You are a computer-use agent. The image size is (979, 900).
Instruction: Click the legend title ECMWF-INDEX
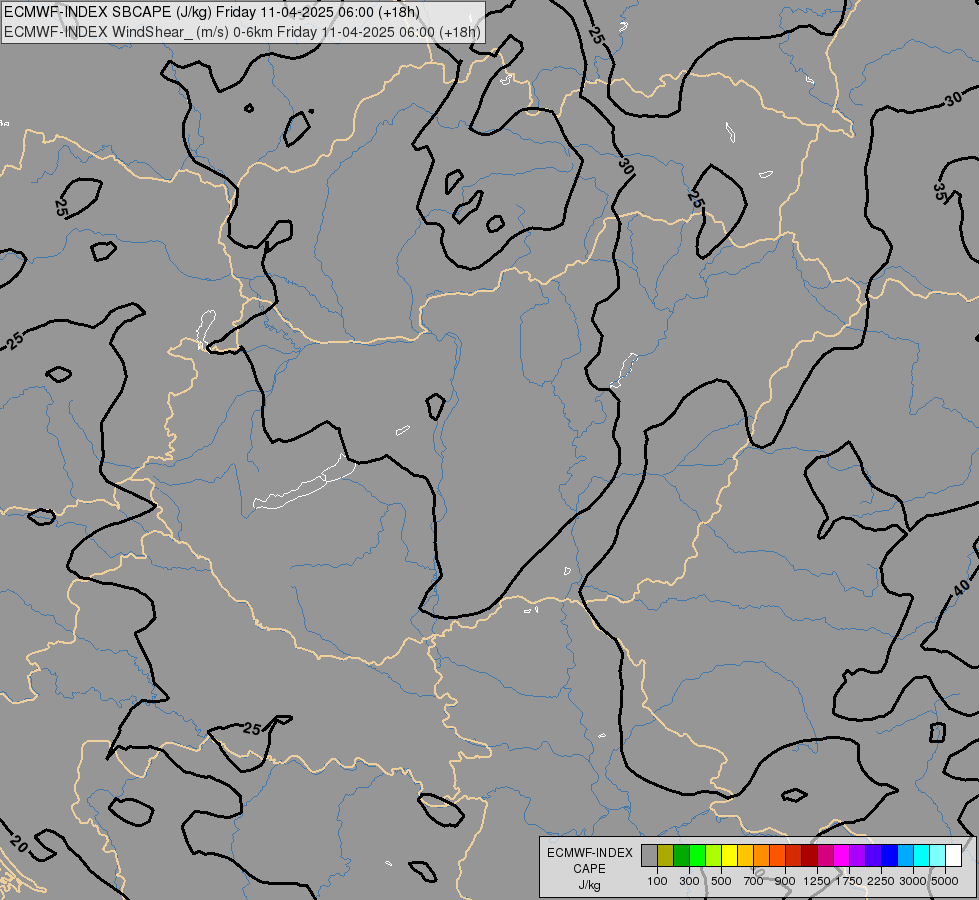coord(589,853)
